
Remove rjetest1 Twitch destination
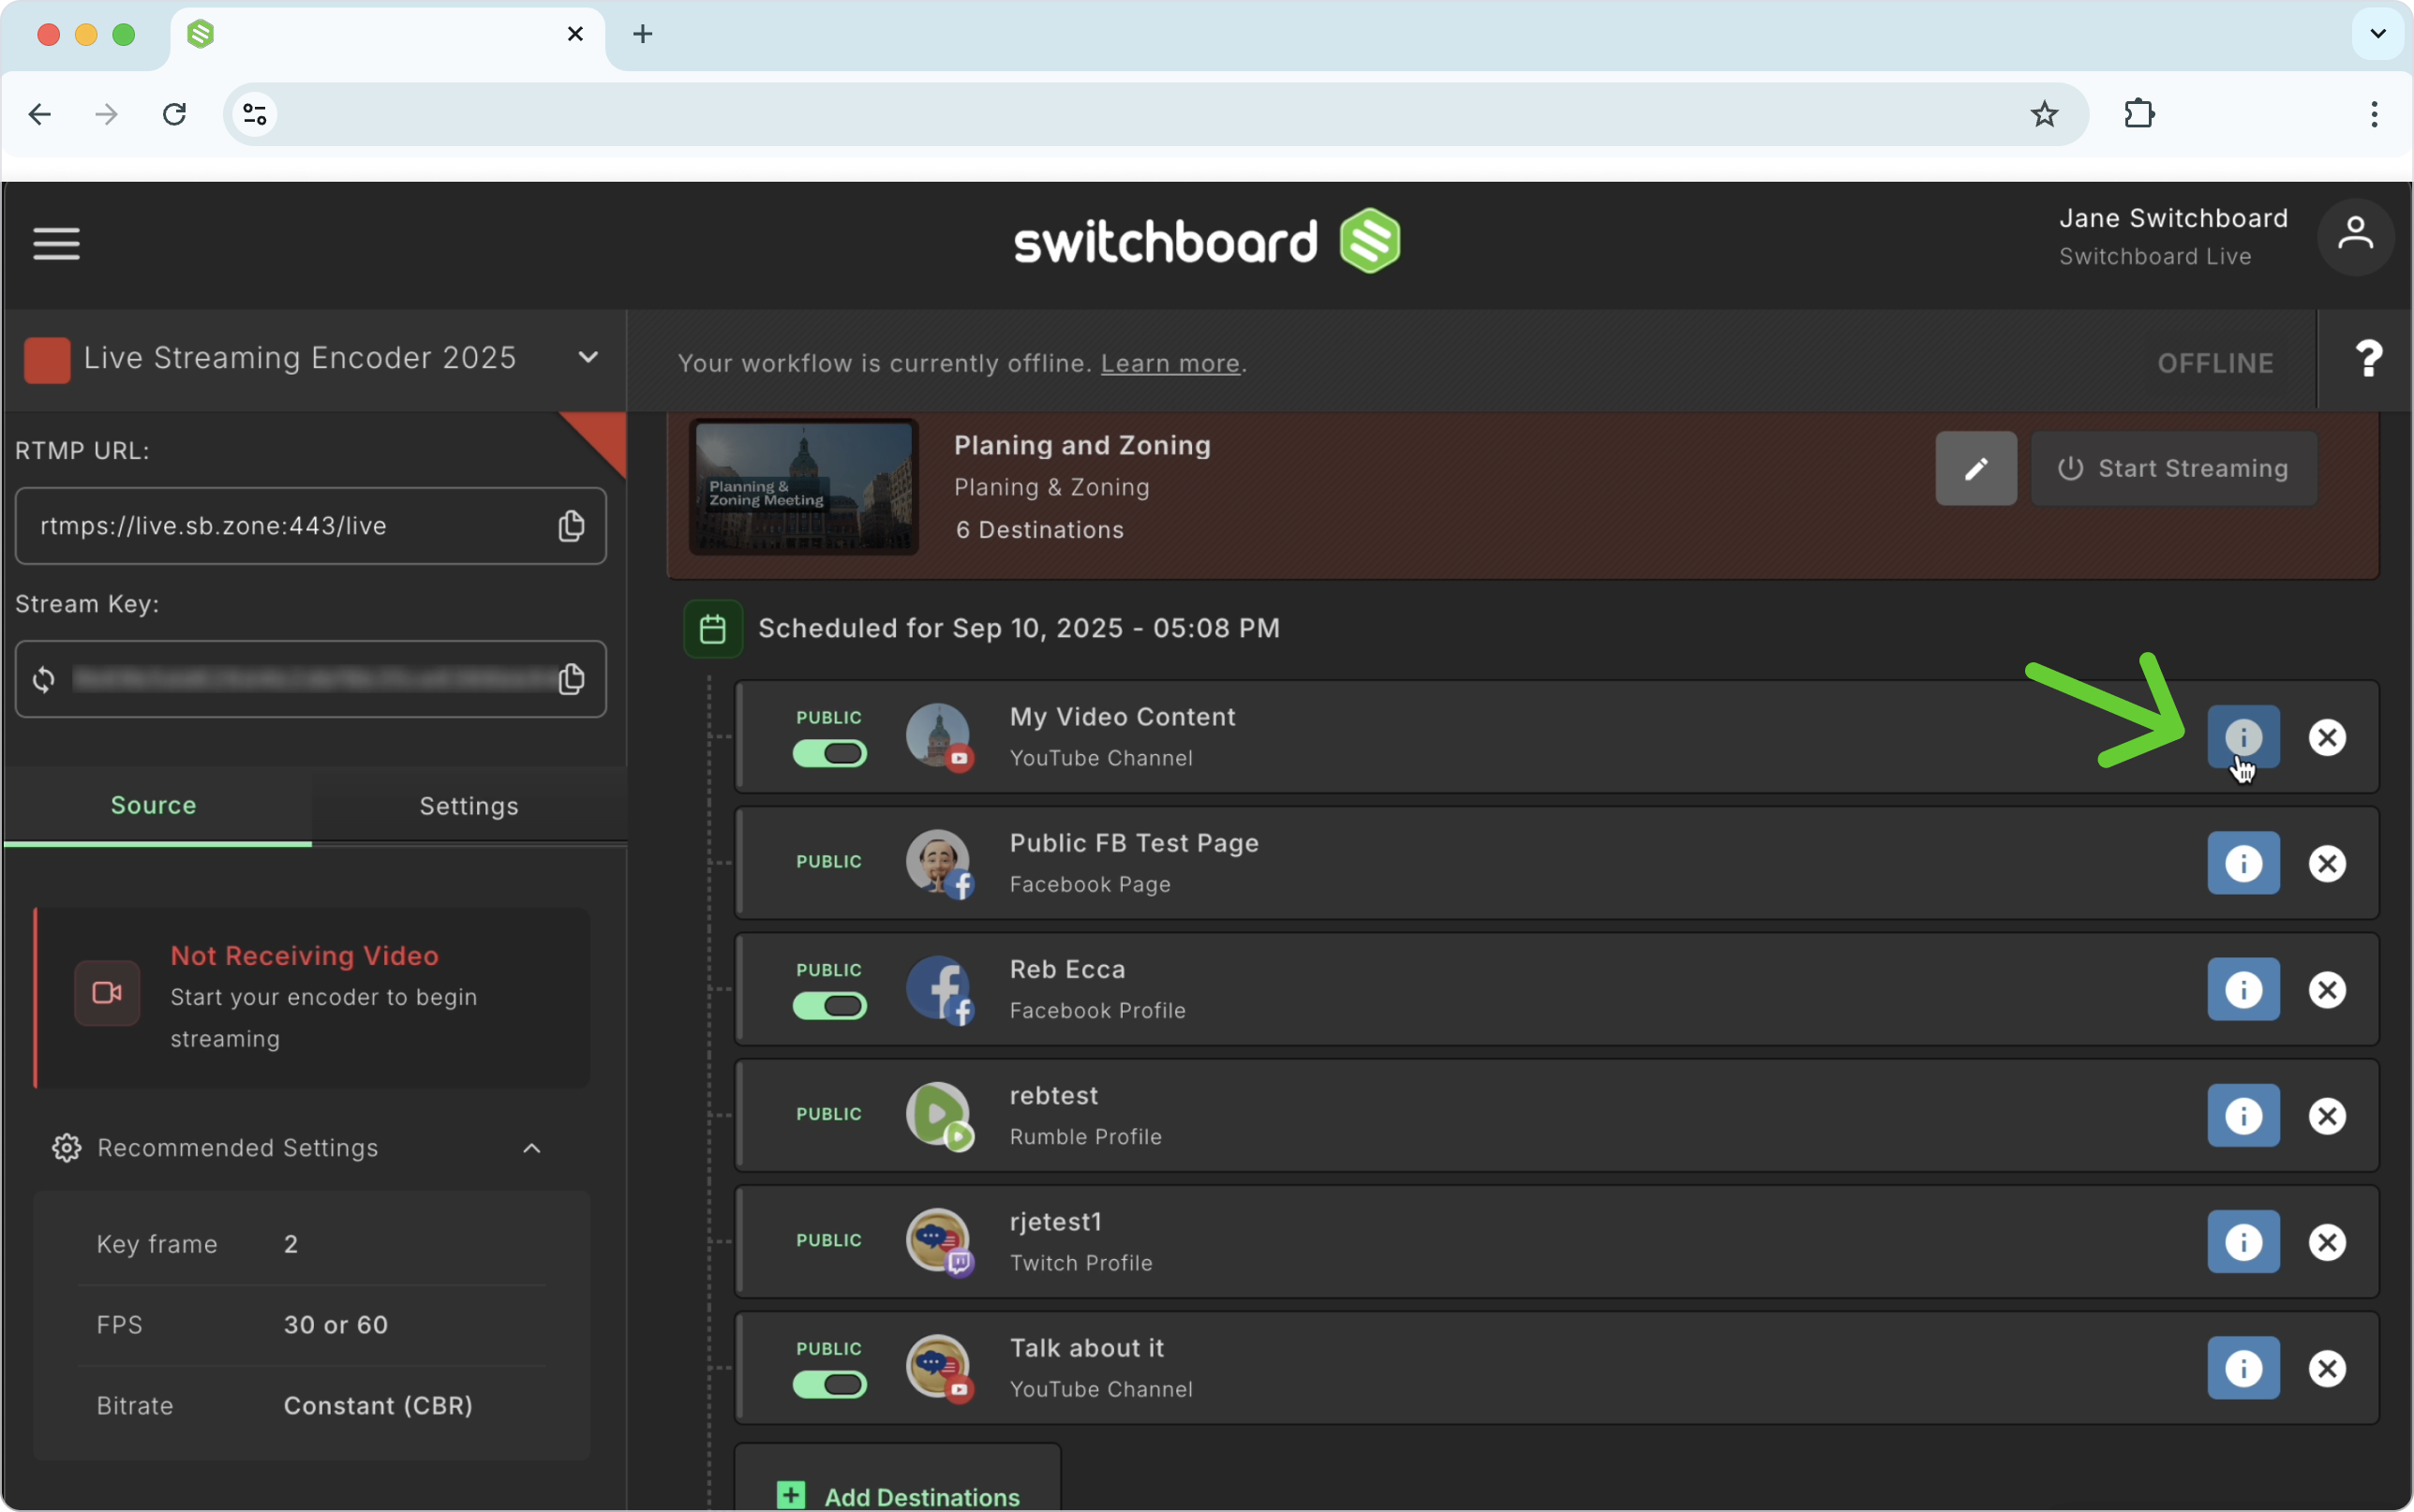coord(2327,1242)
